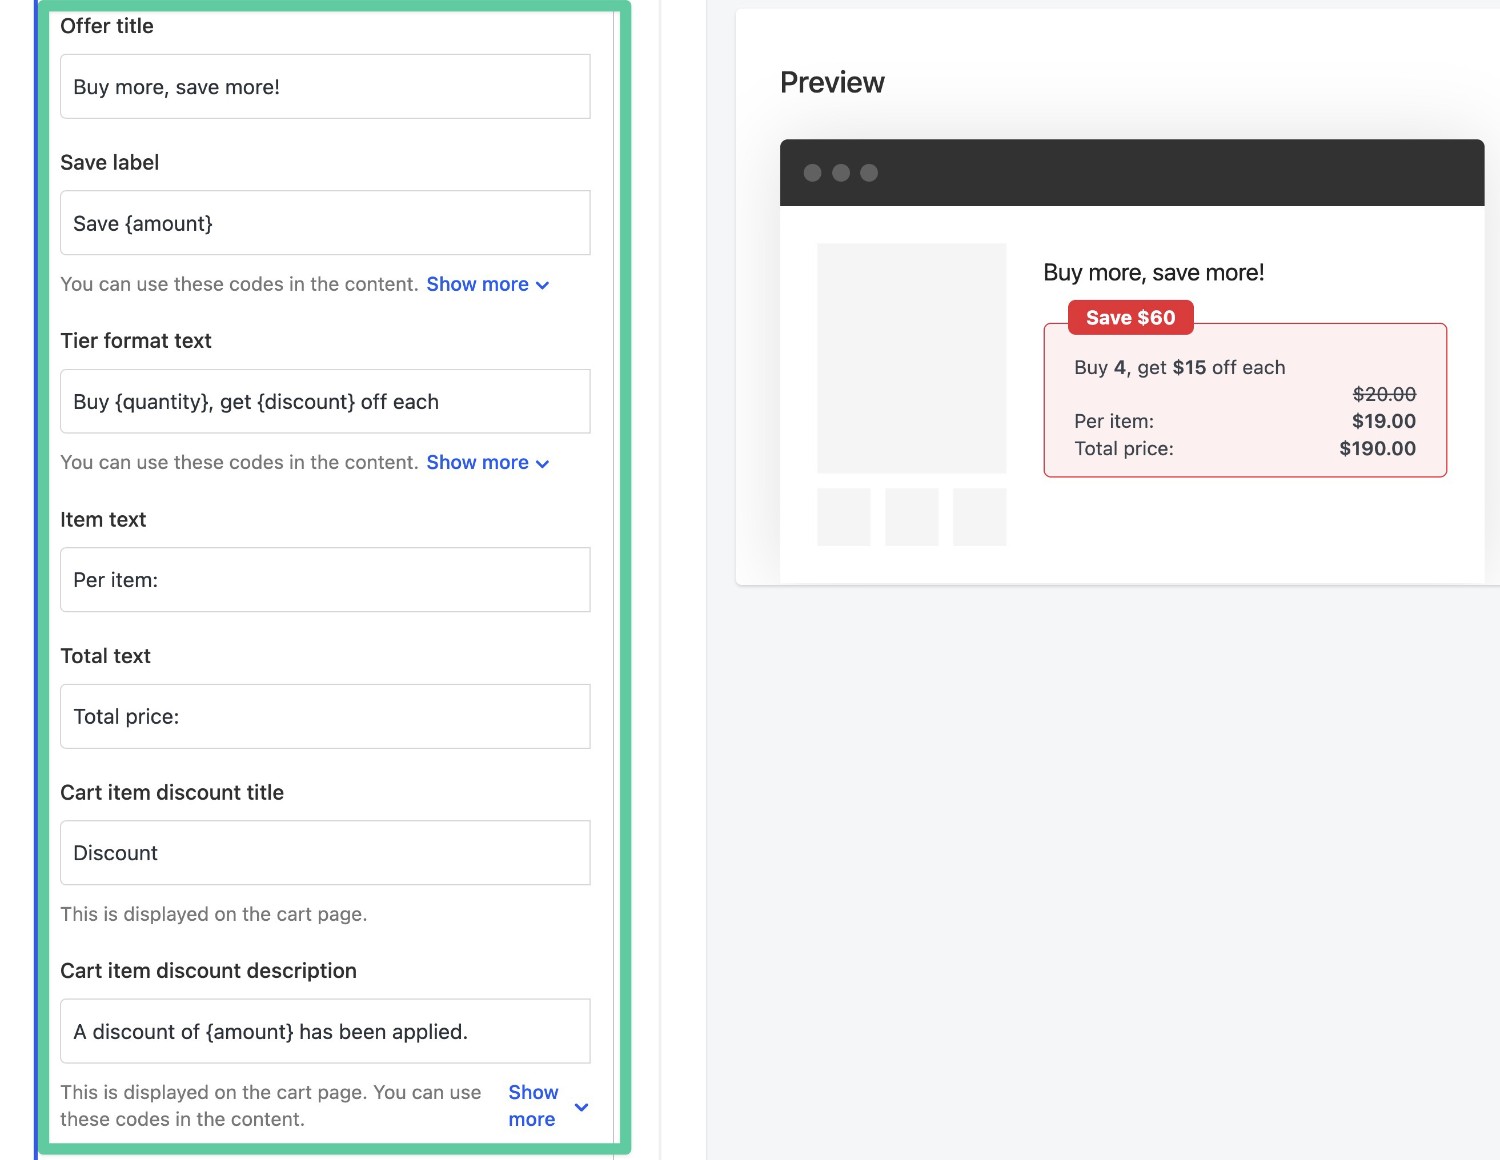Click the Save $60 badge in preview

[x=1131, y=318]
